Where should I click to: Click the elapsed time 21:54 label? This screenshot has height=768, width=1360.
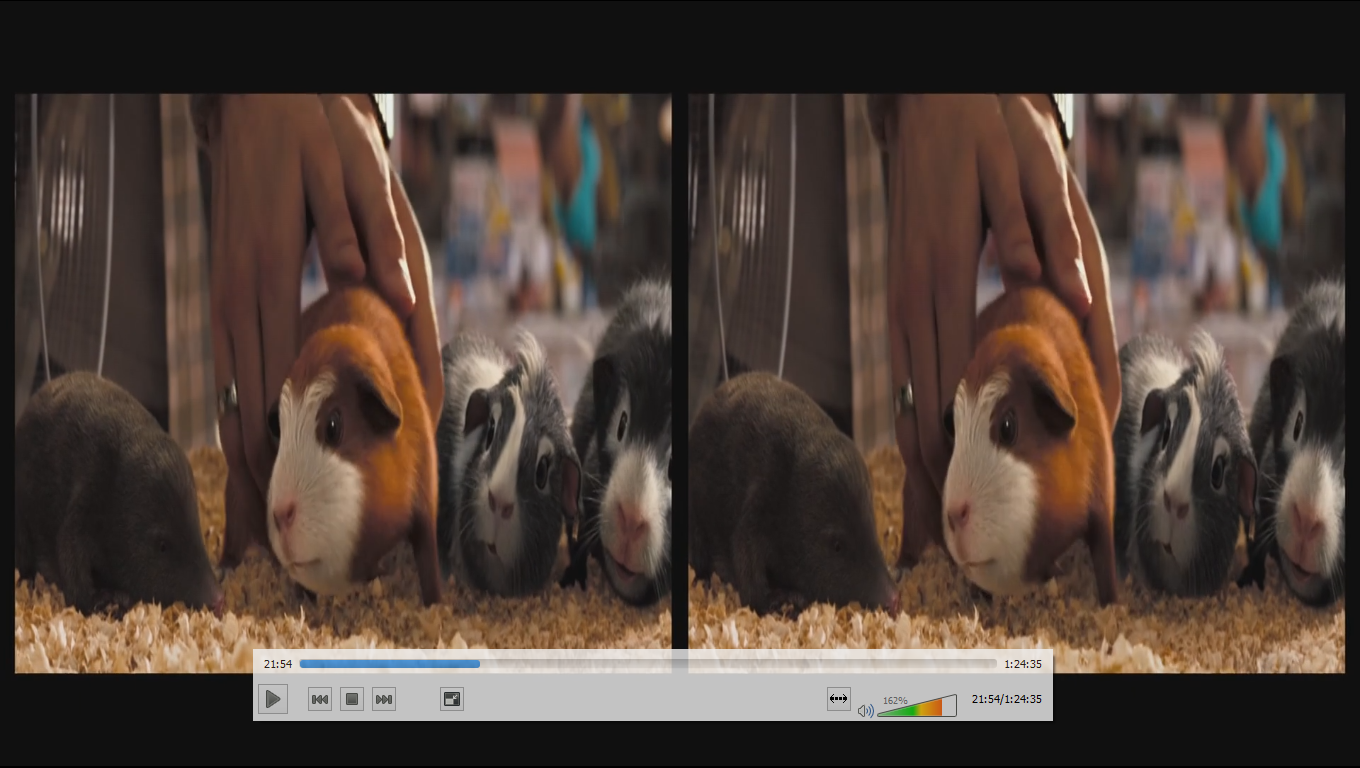click(x=278, y=664)
